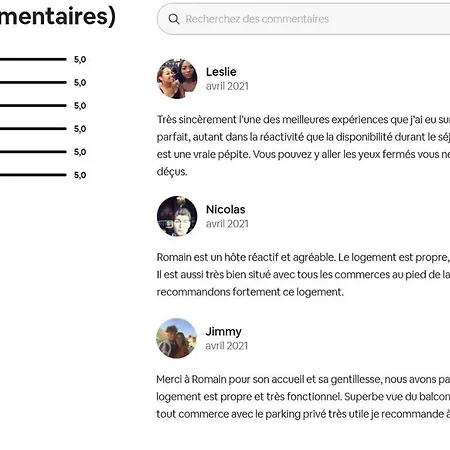The width and height of the screenshot is (450, 450).
Task: Click the 'avril 2021' date under Leslie
Action: pos(227,86)
